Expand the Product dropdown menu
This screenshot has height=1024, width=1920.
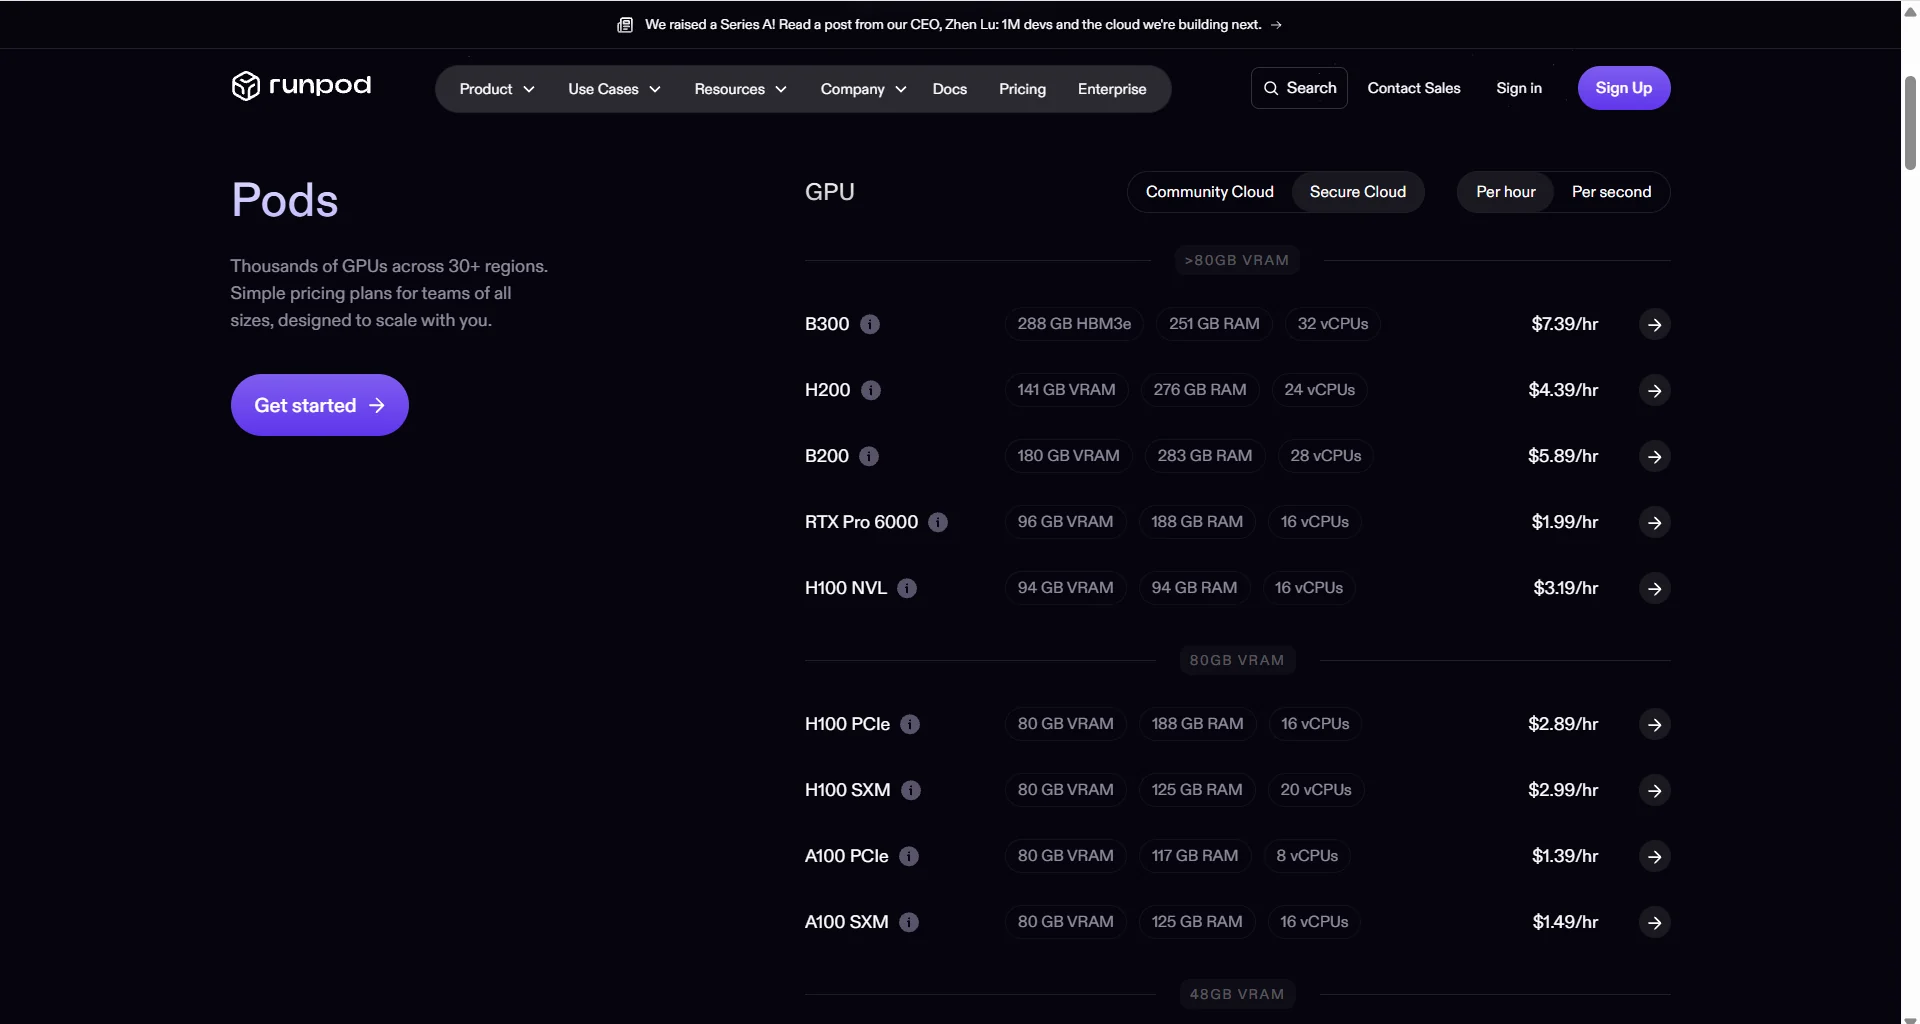point(497,89)
